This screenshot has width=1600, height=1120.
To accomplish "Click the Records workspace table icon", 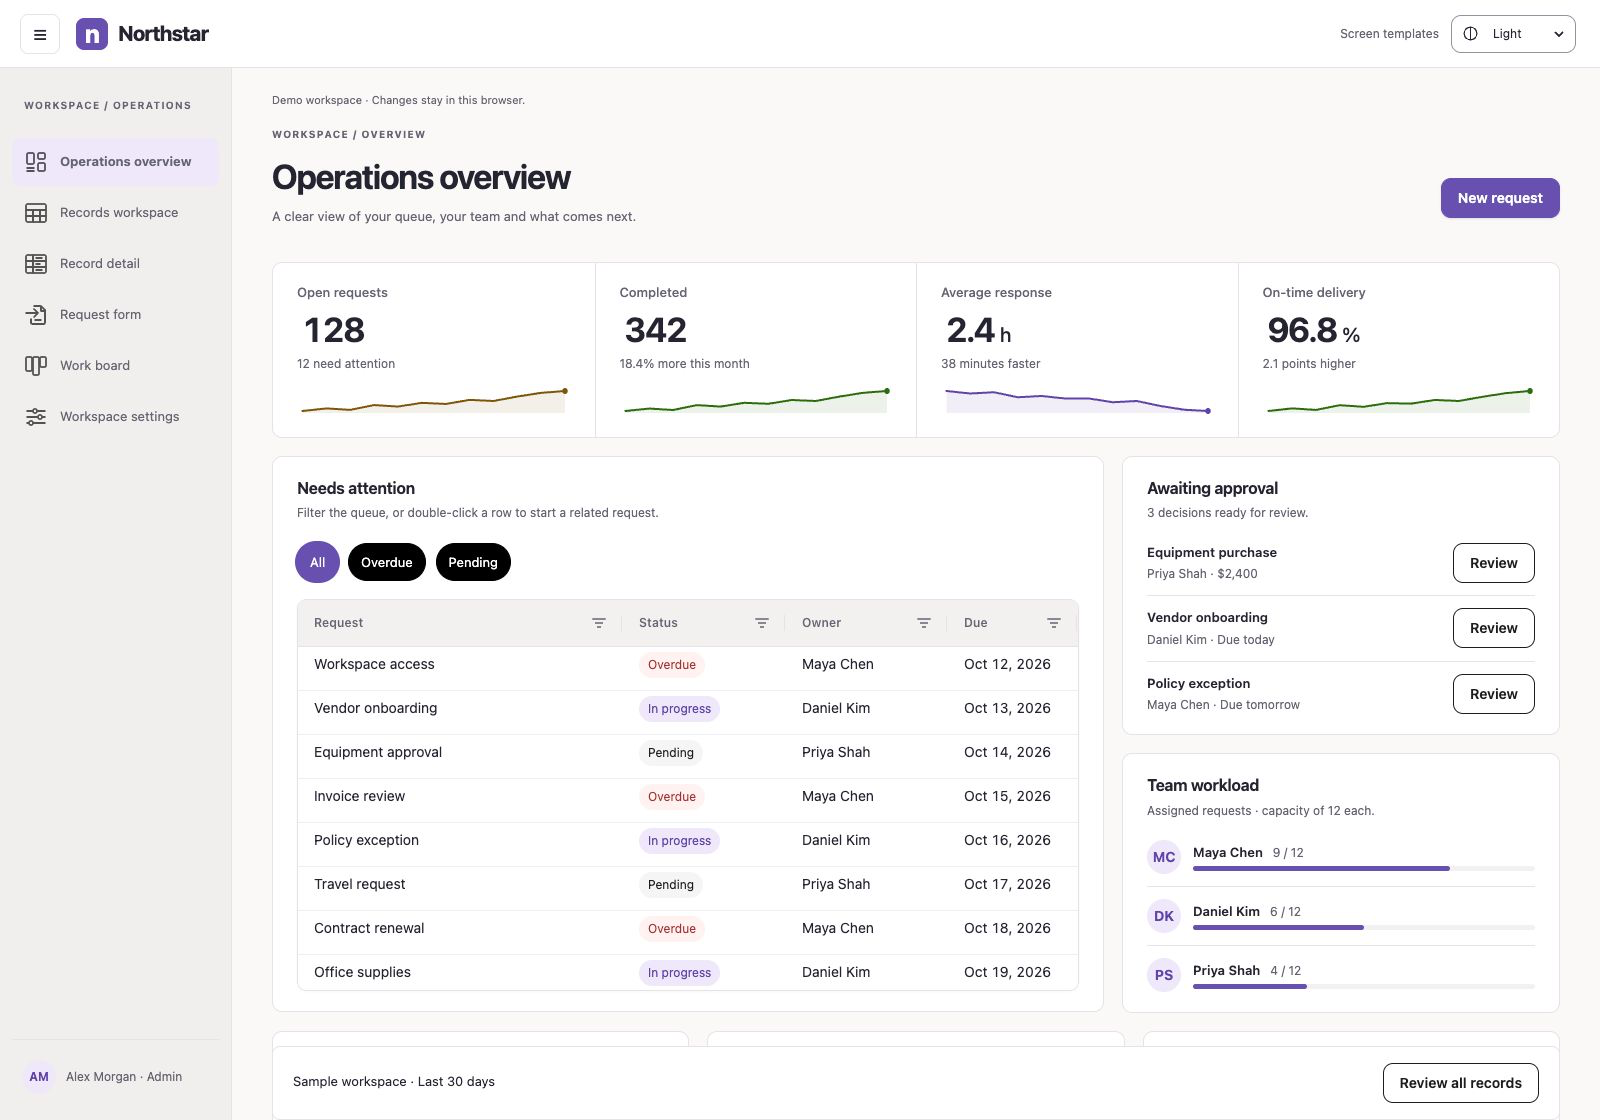I will [36, 213].
